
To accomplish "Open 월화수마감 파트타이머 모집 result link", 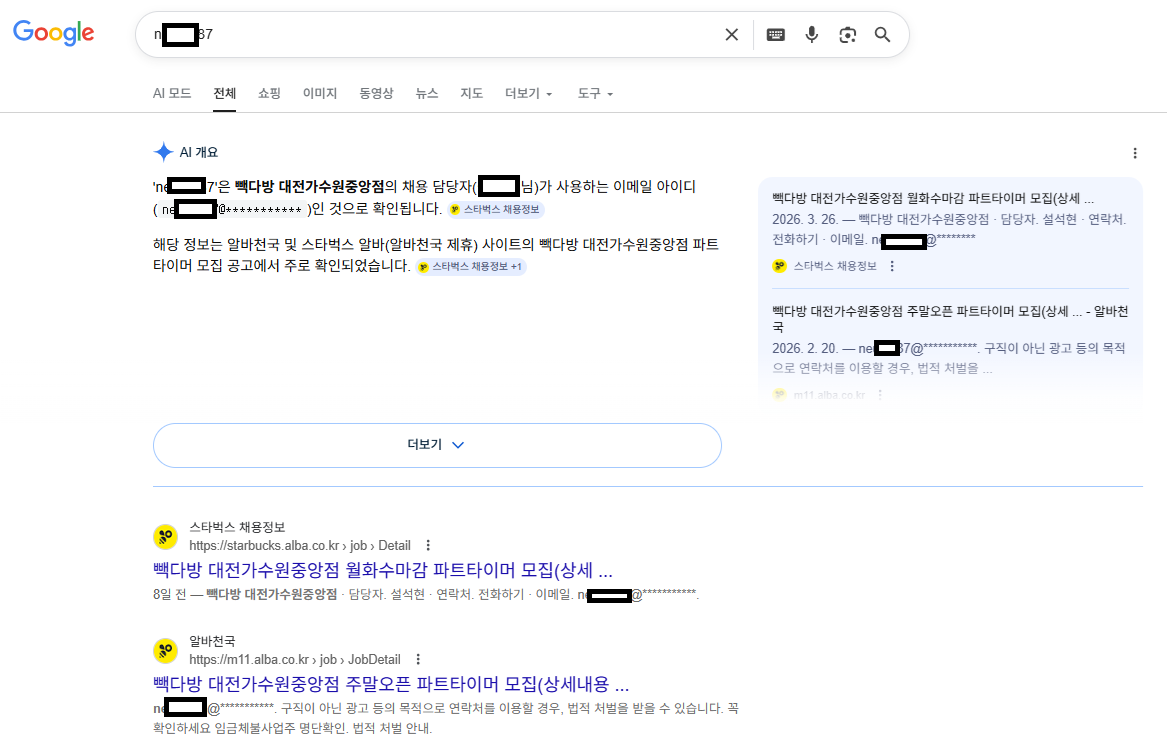I will click(x=382, y=571).
